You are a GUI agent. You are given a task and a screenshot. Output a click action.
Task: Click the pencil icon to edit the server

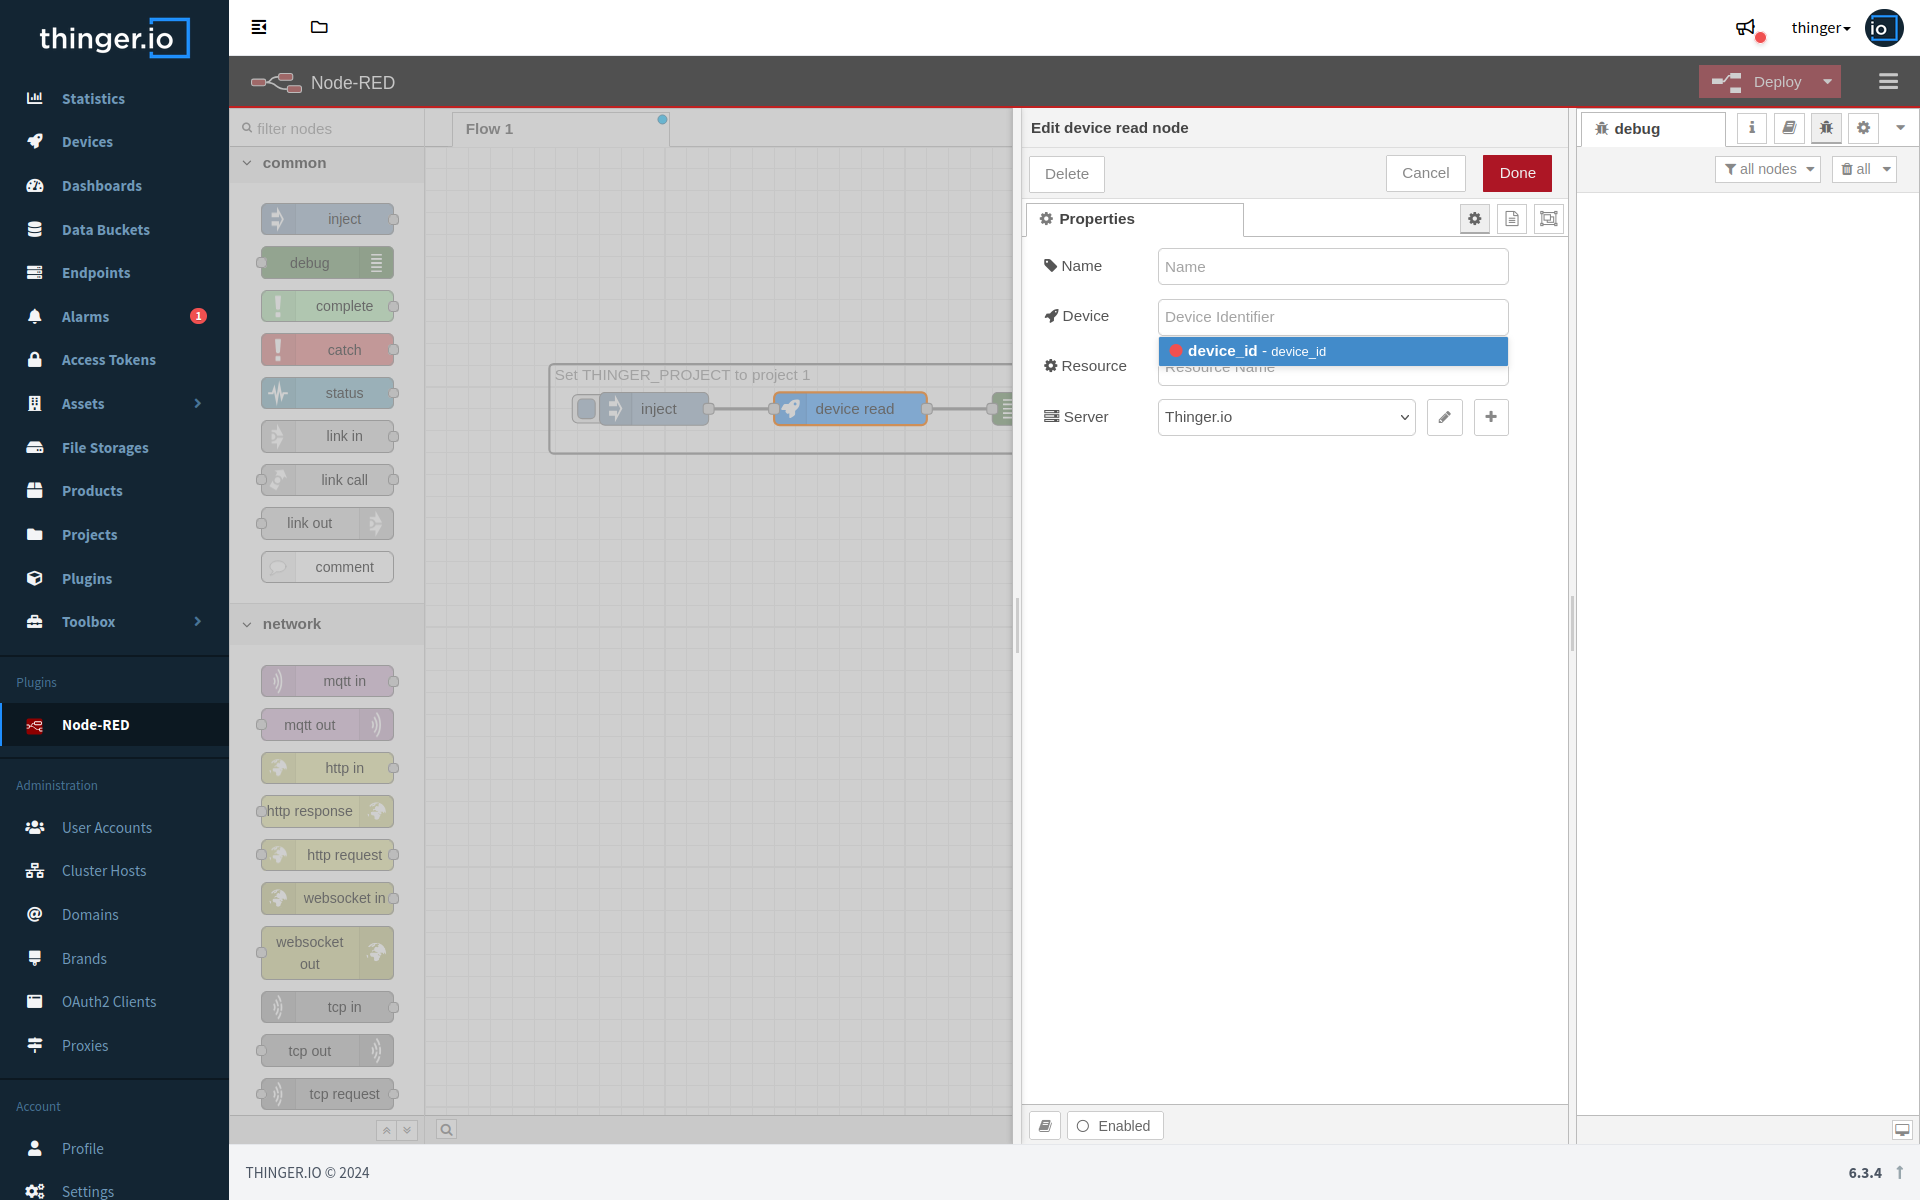click(1444, 417)
